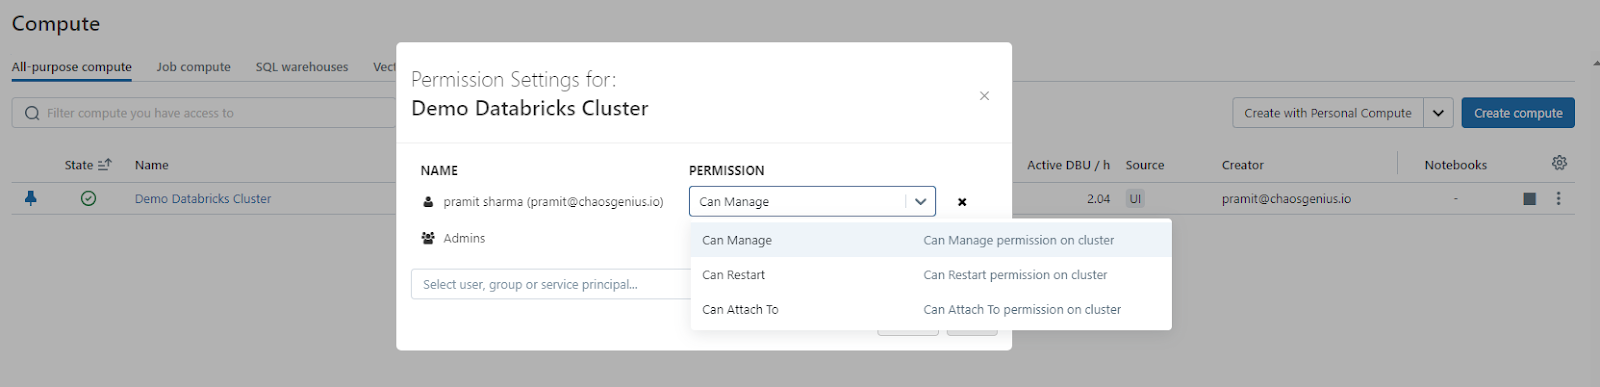The image size is (1600, 387).
Task: Click the pramit@chaosgenius.io creator cell
Action: (1286, 199)
